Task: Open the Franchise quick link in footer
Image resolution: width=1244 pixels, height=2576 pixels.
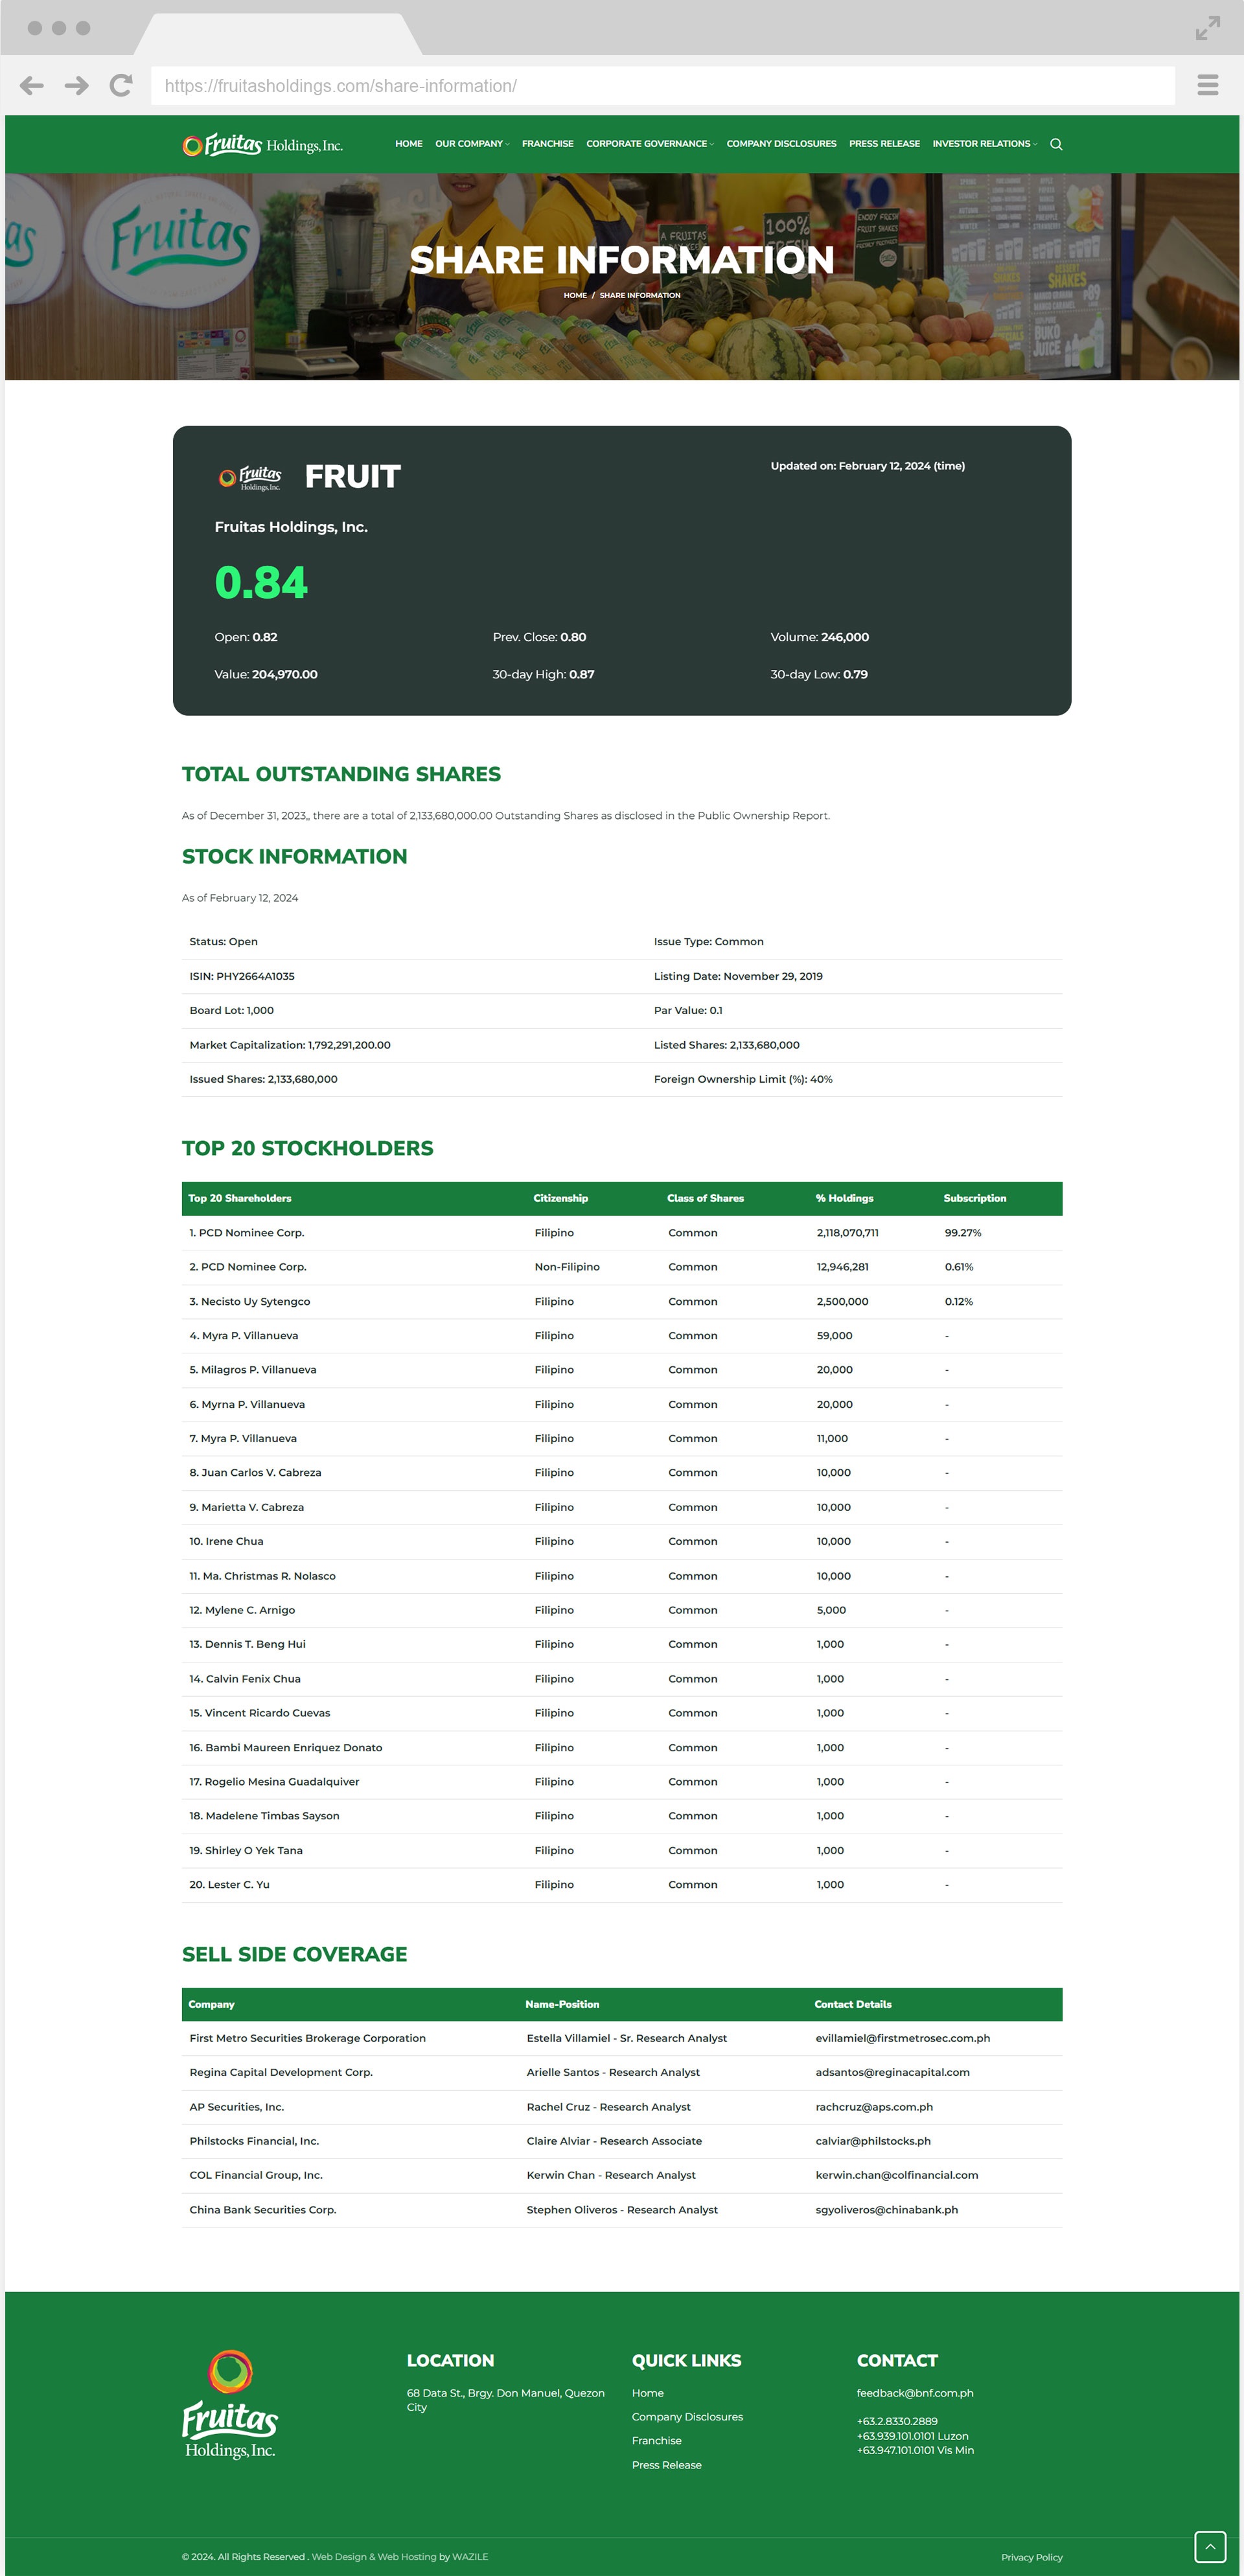Action: click(x=656, y=2441)
